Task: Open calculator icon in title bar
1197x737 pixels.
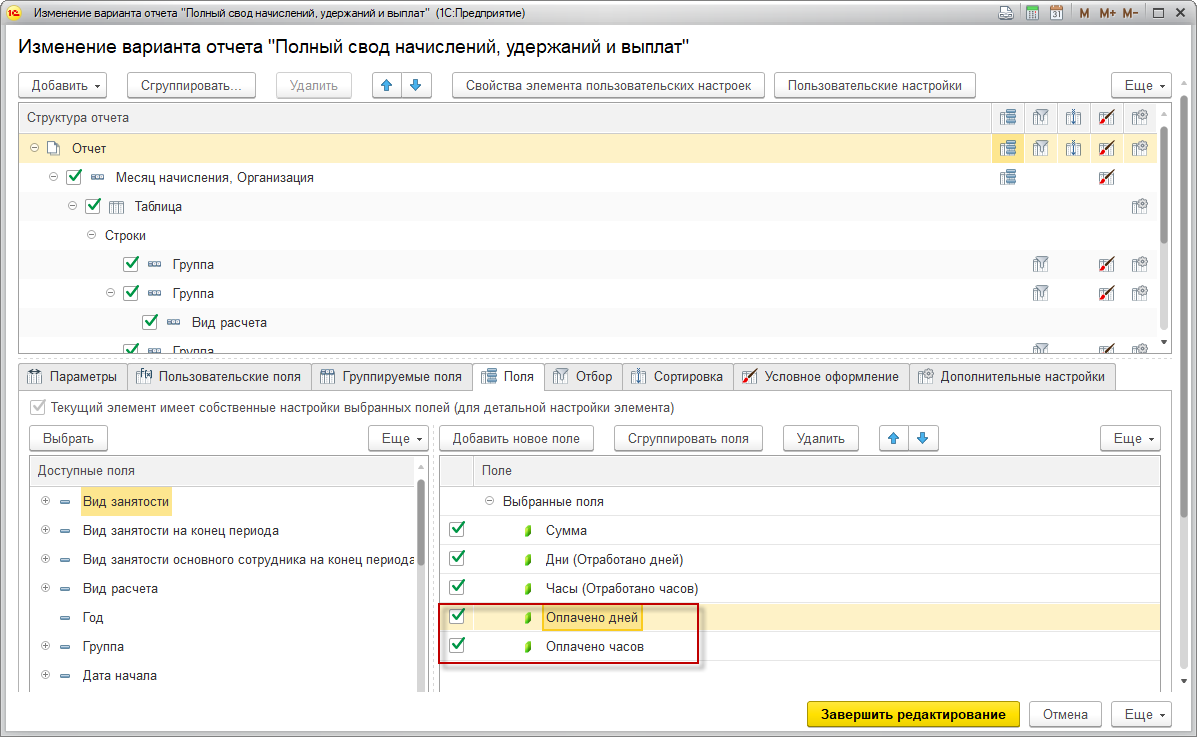Action: click(x=1032, y=13)
